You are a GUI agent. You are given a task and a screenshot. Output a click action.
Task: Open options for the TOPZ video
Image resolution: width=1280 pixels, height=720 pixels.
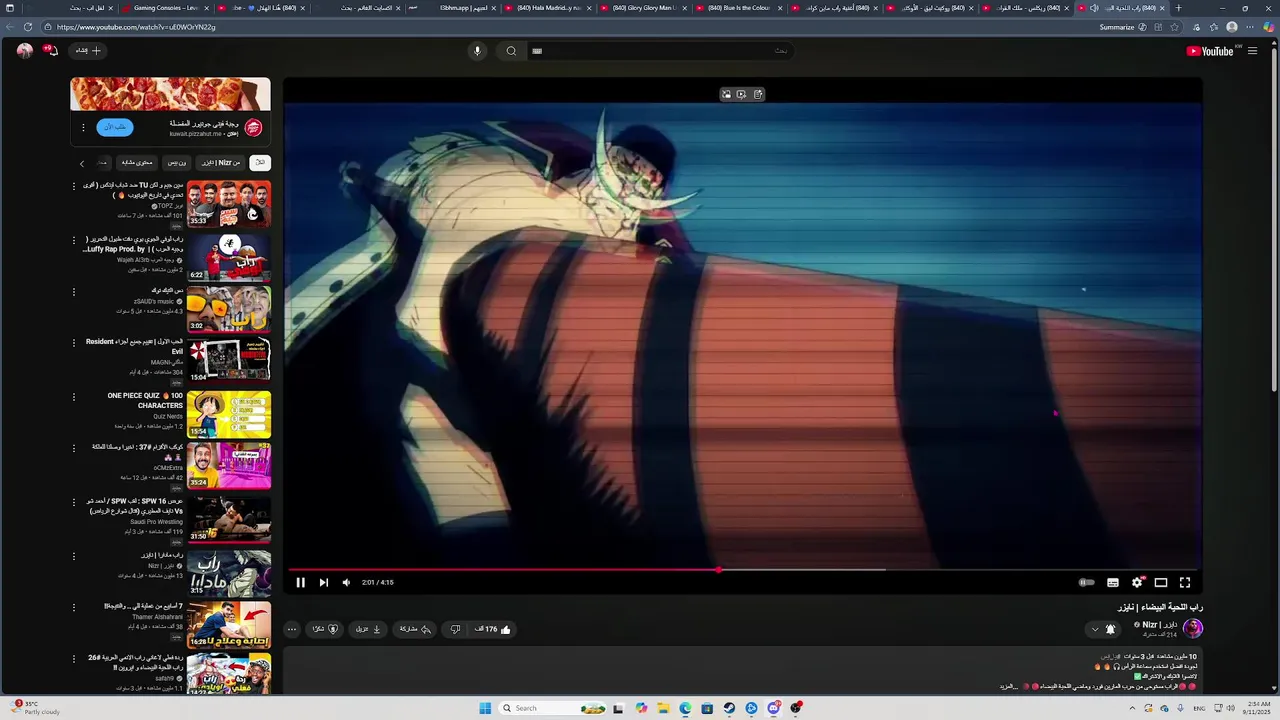point(73,186)
